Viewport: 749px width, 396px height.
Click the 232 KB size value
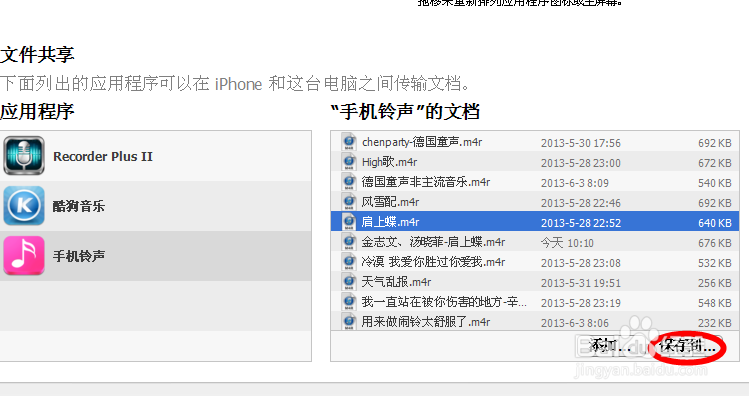click(x=715, y=323)
